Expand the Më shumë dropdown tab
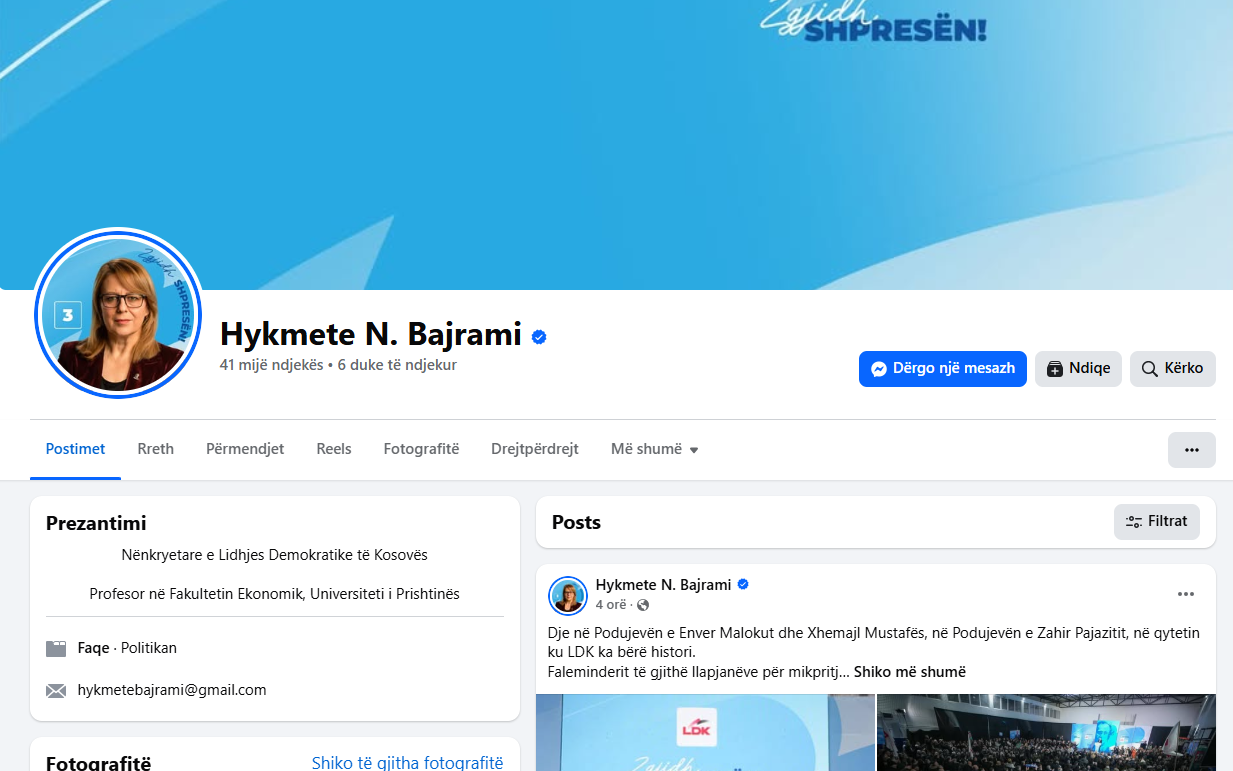This screenshot has height=771, width=1233. click(654, 449)
